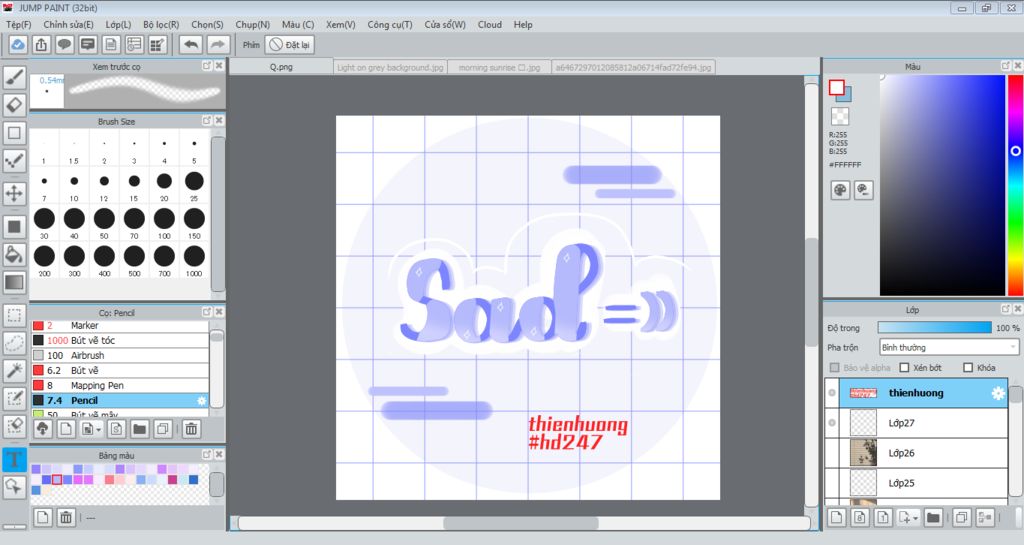1024x545 pixels.
Task: Adjust the Độ trong opacity slider
Action: [x=935, y=328]
